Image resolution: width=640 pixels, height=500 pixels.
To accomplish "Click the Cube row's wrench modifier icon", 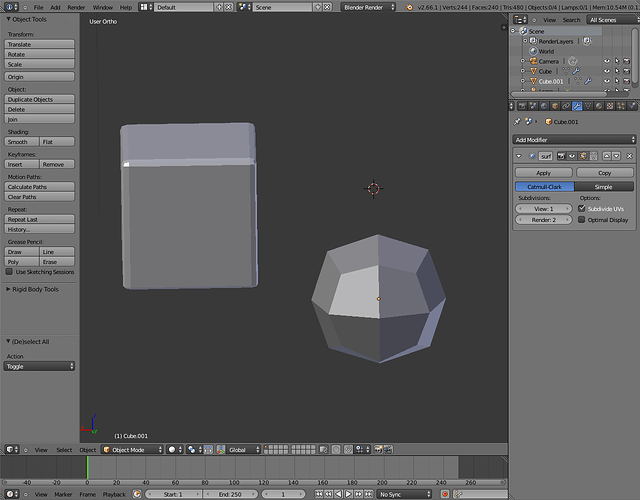I will click(576, 71).
